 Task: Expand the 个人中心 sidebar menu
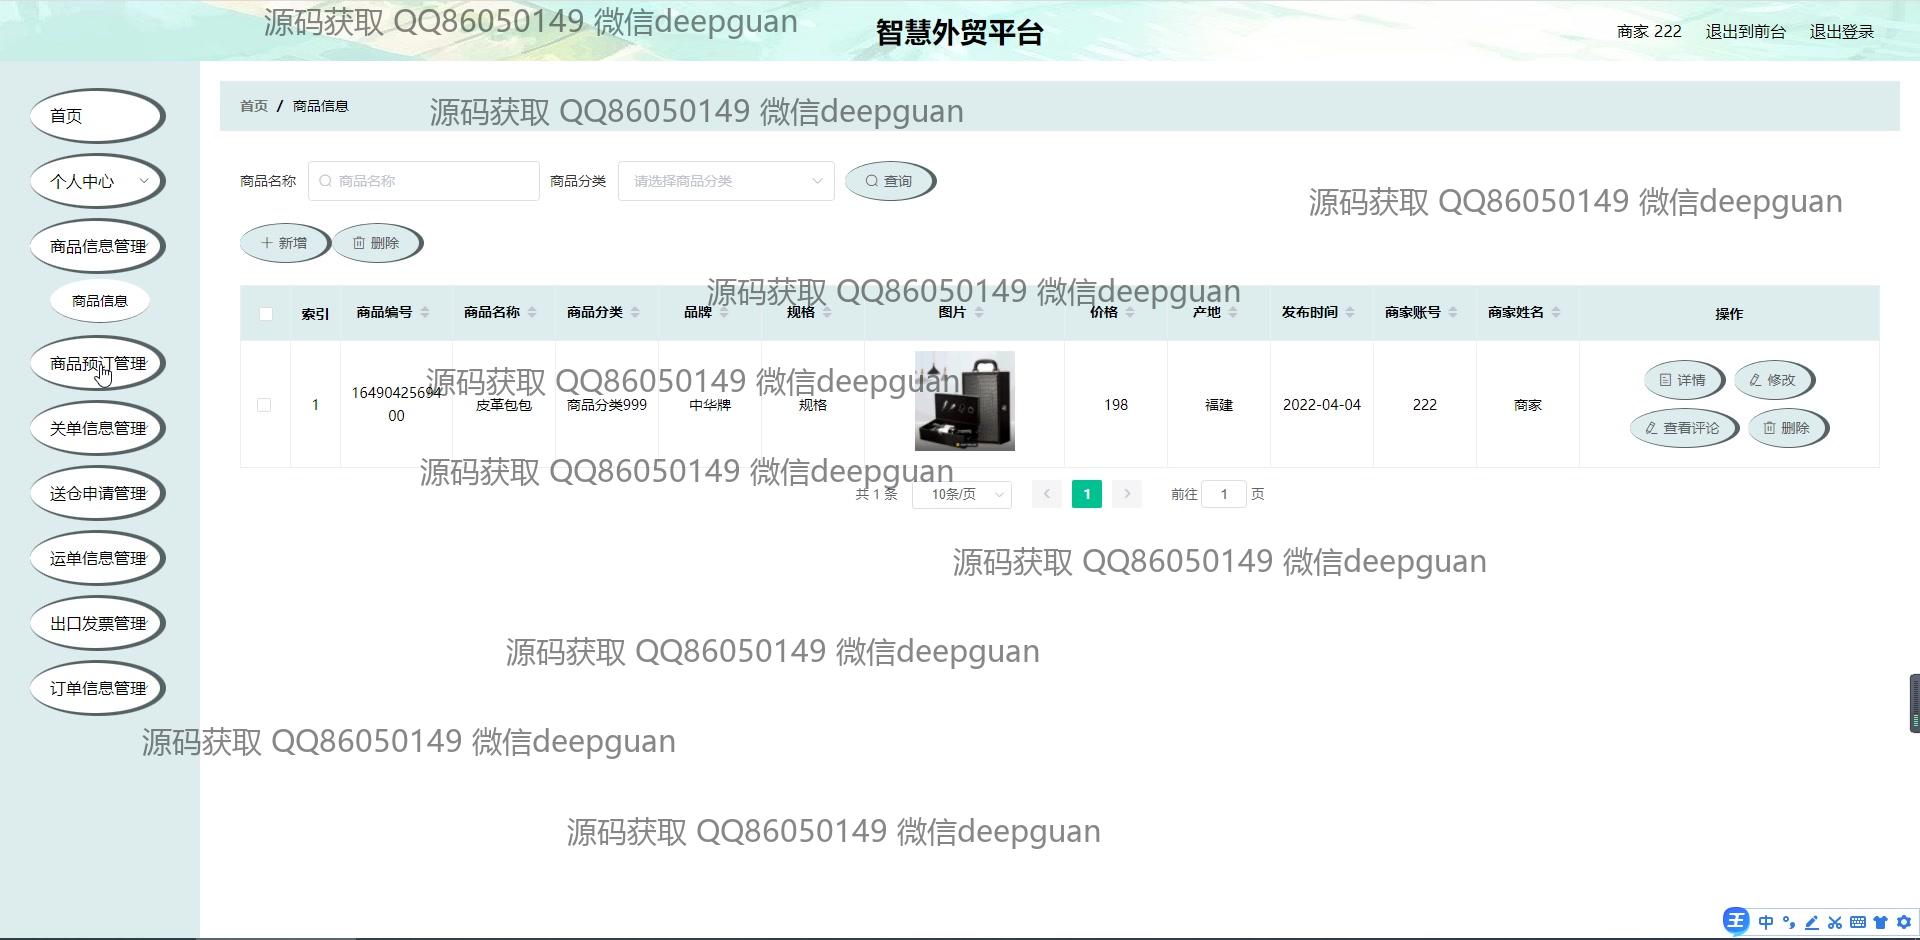97,181
